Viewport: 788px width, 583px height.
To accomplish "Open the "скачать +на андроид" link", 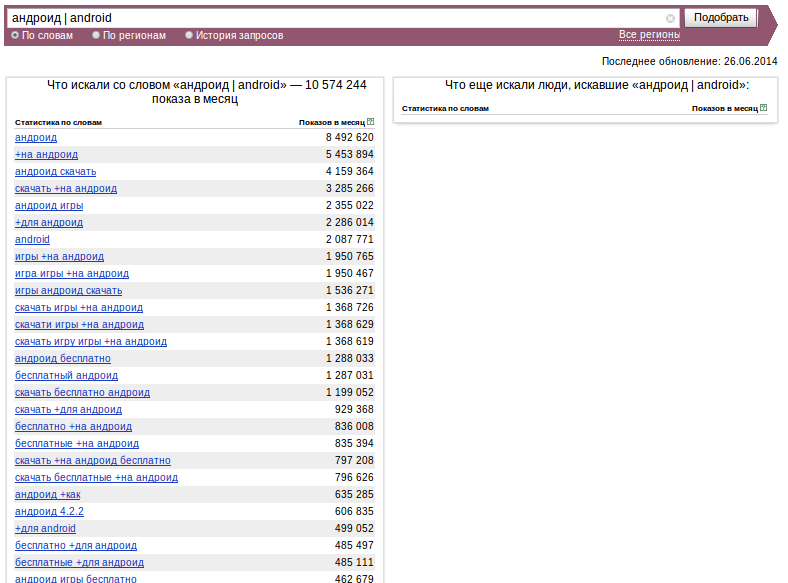I will coord(66,188).
